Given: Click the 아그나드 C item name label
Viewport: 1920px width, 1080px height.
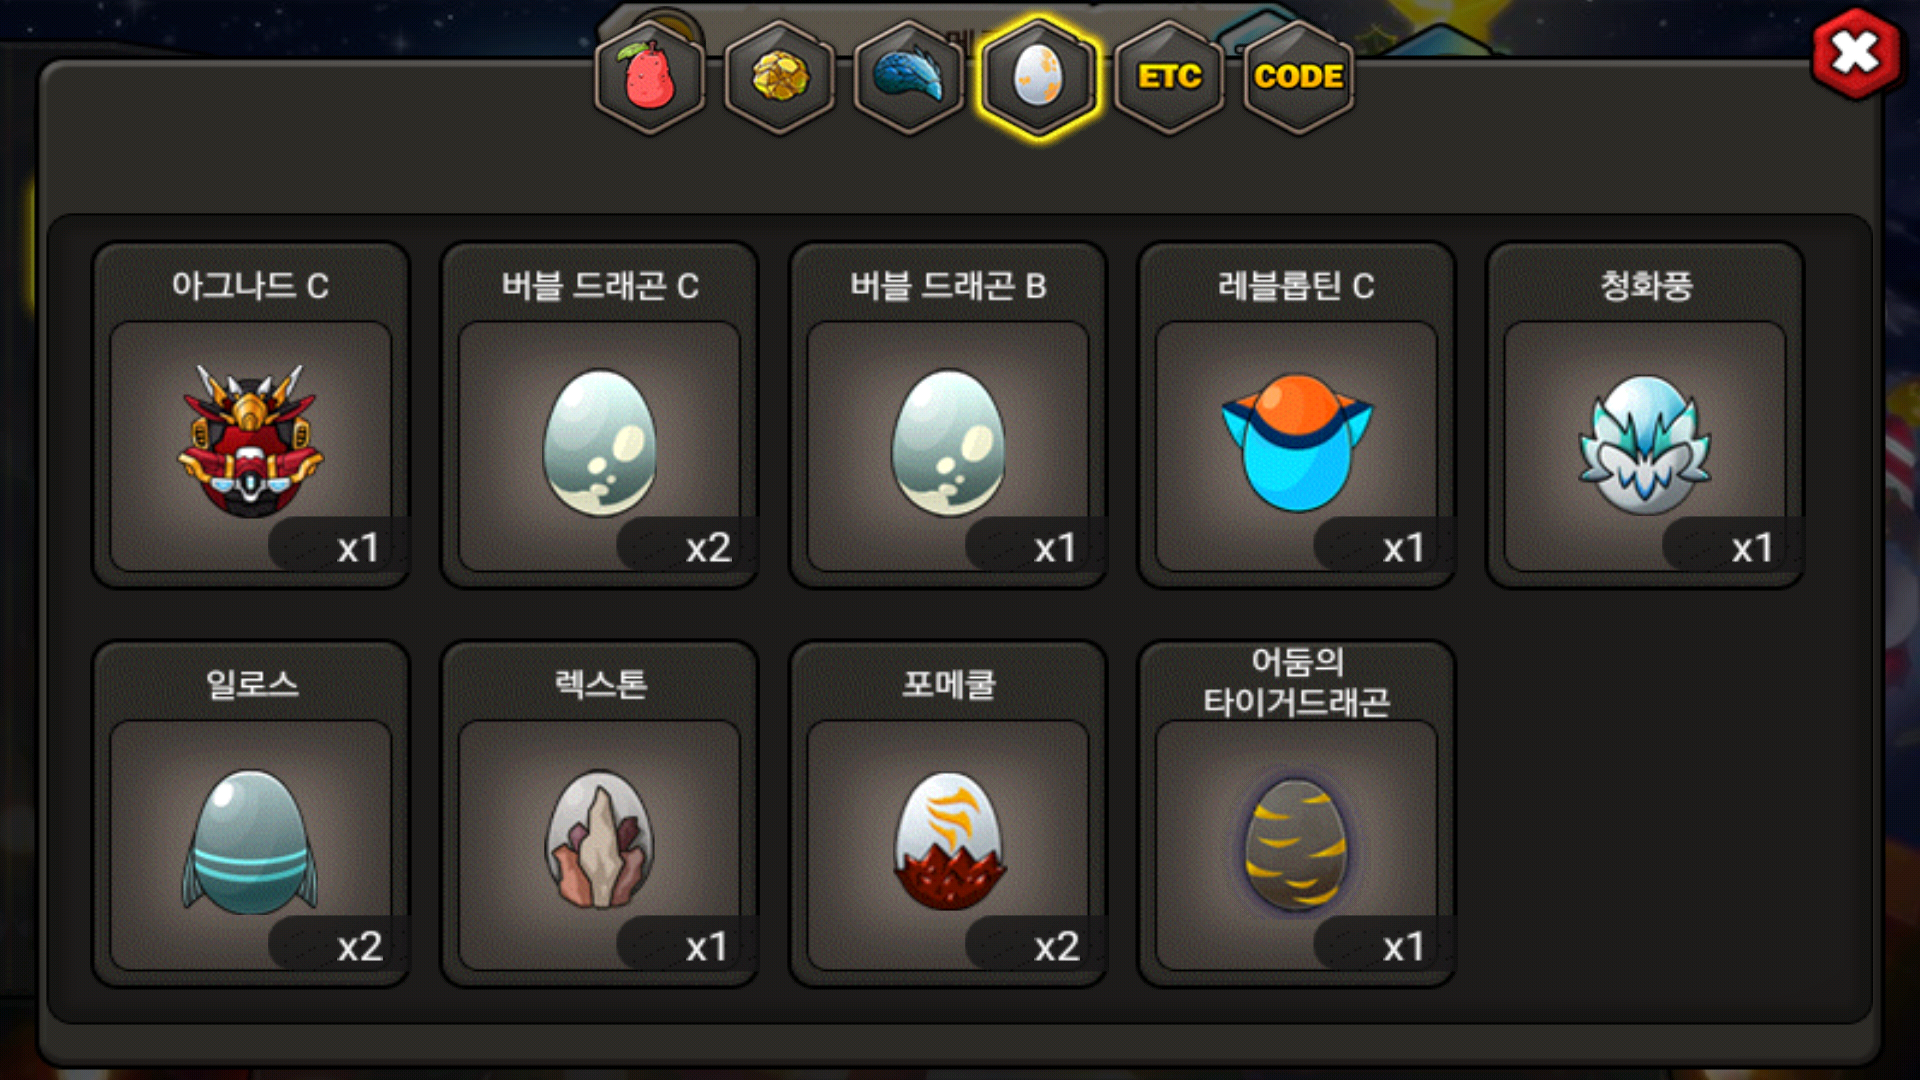Looking at the screenshot, I should (250, 286).
